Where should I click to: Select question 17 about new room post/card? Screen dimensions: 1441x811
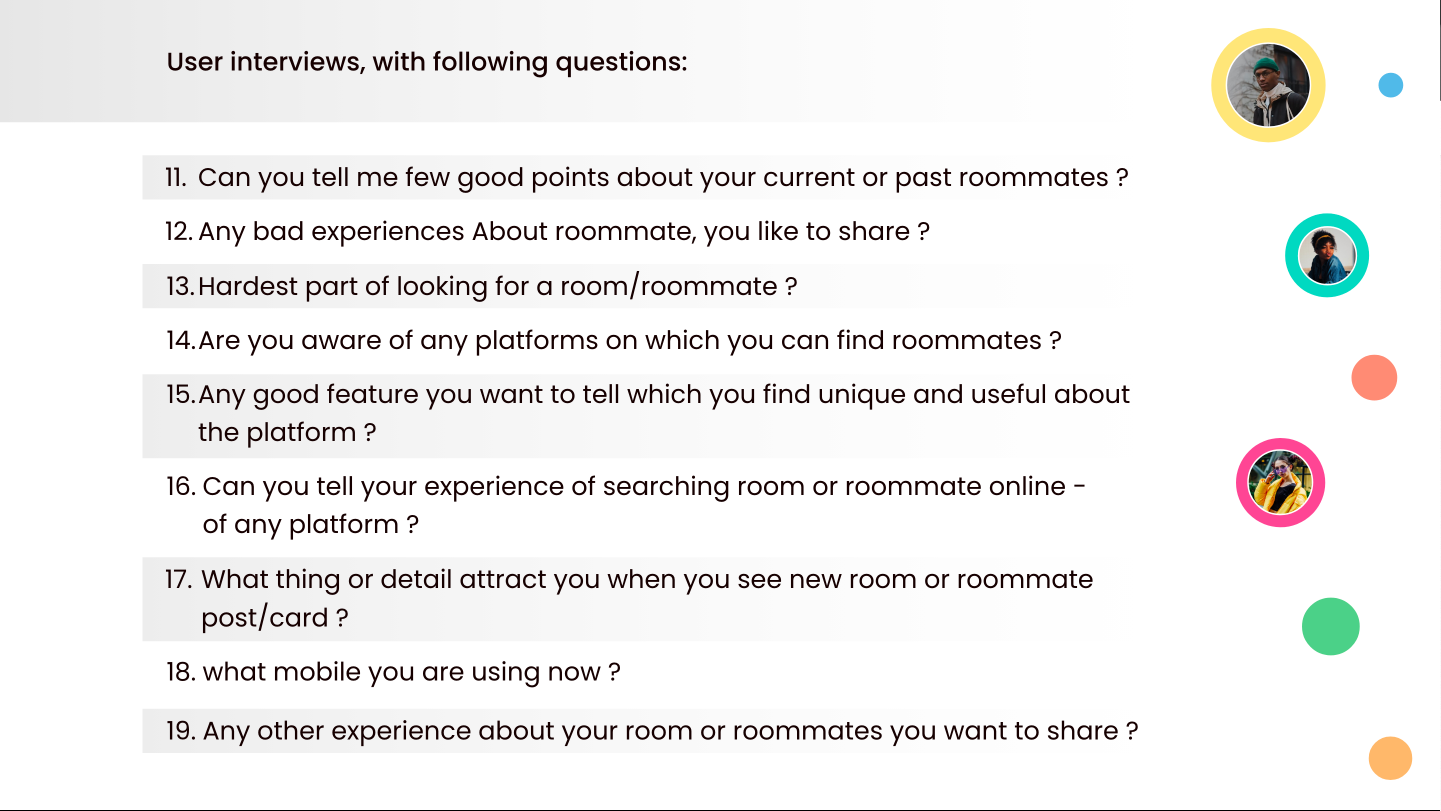click(629, 598)
